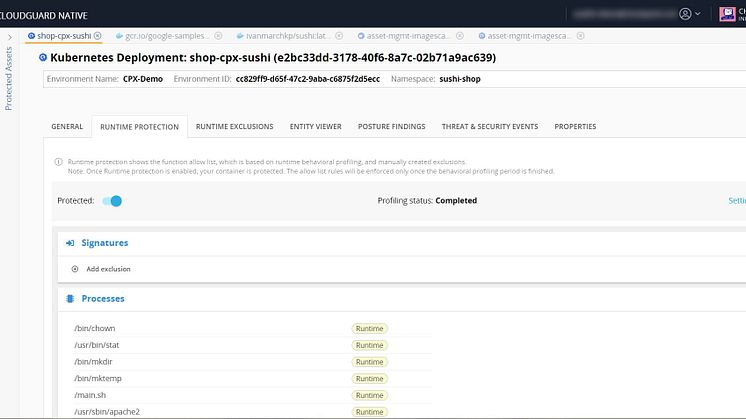
Task: Click the sushi-shop namespace value
Action: pyautogui.click(x=460, y=79)
